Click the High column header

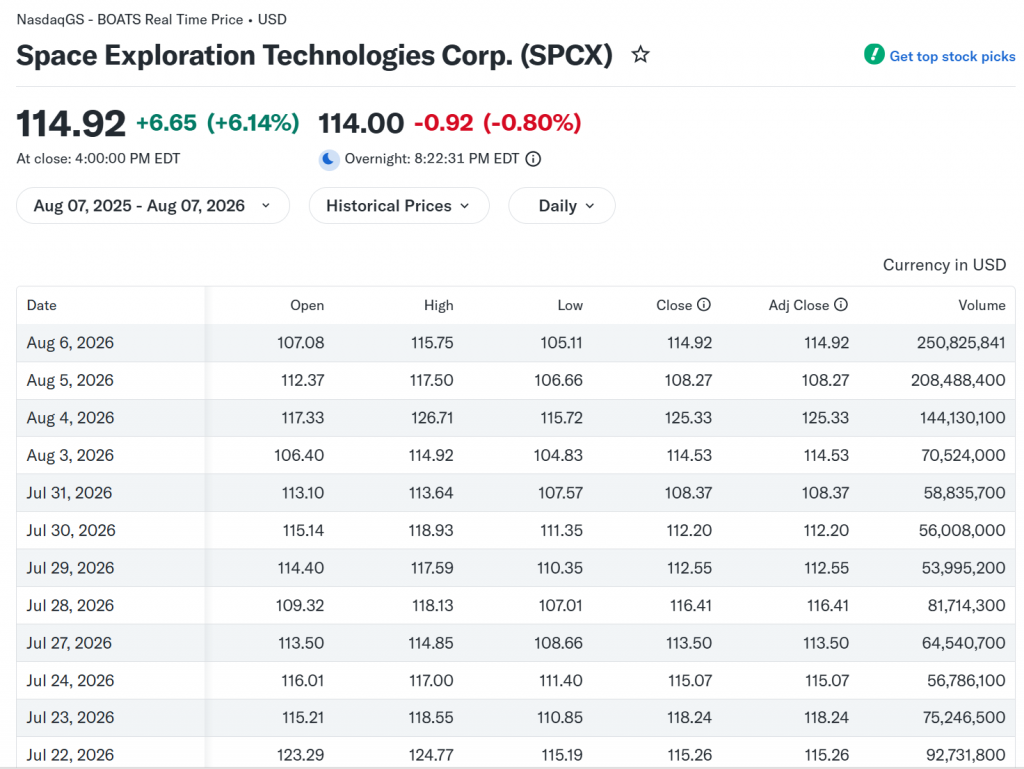click(438, 306)
